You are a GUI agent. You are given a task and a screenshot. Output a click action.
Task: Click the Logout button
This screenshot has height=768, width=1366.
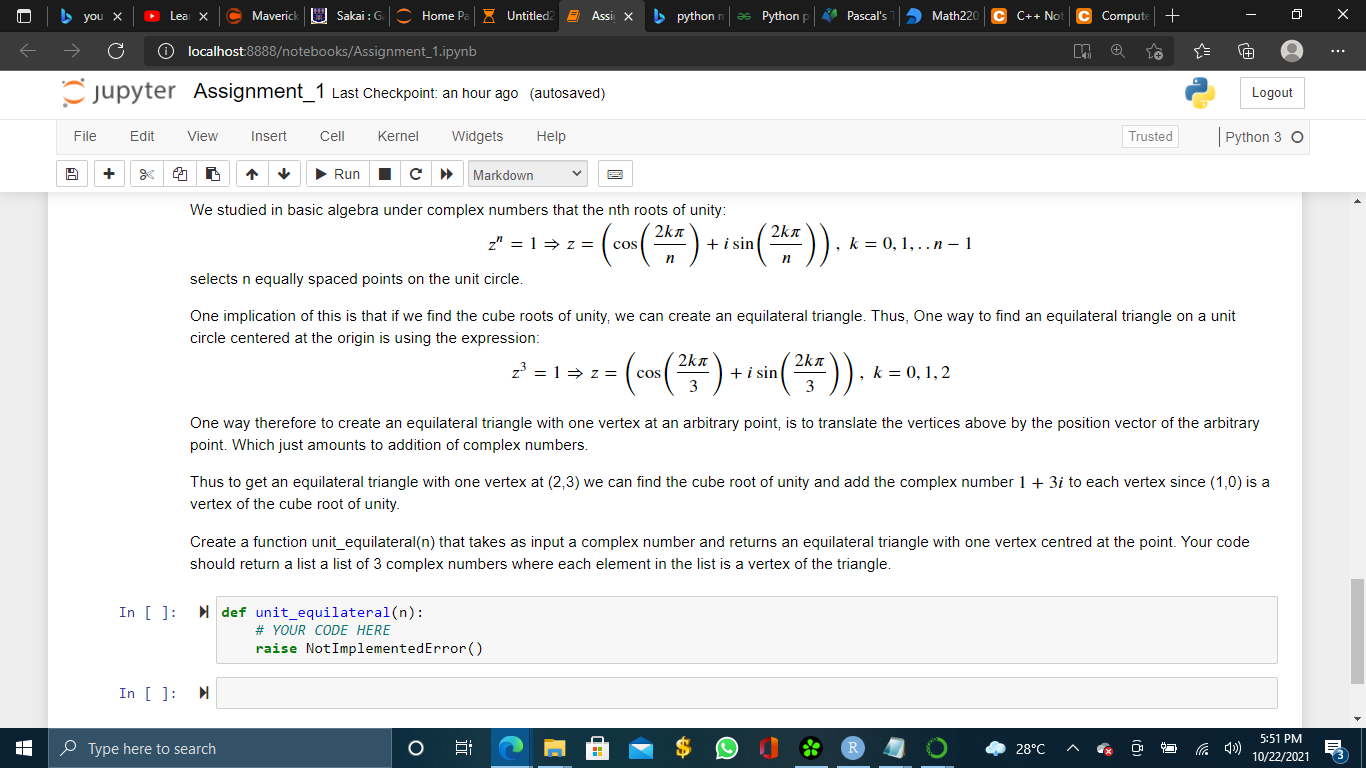click(x=1272, y=92)
